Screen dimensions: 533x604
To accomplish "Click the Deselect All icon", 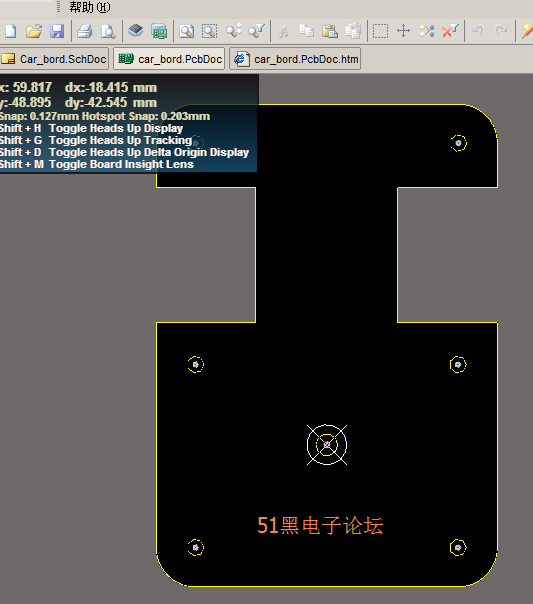I will pyautogui.click(x=427, y=31).
